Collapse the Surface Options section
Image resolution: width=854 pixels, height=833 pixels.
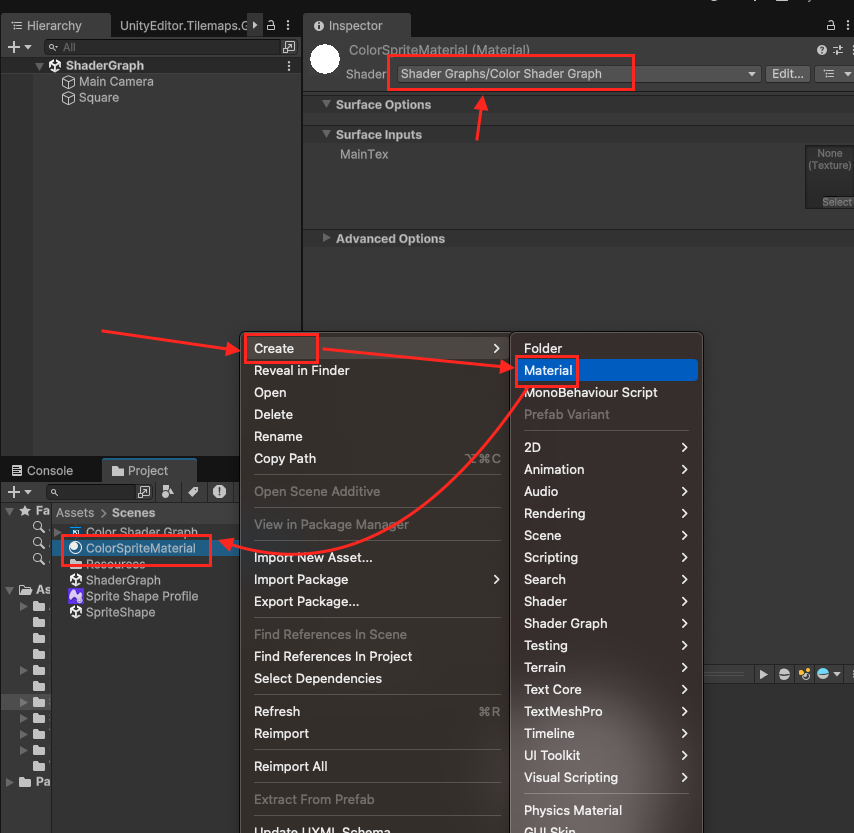(x=326, y=104)
